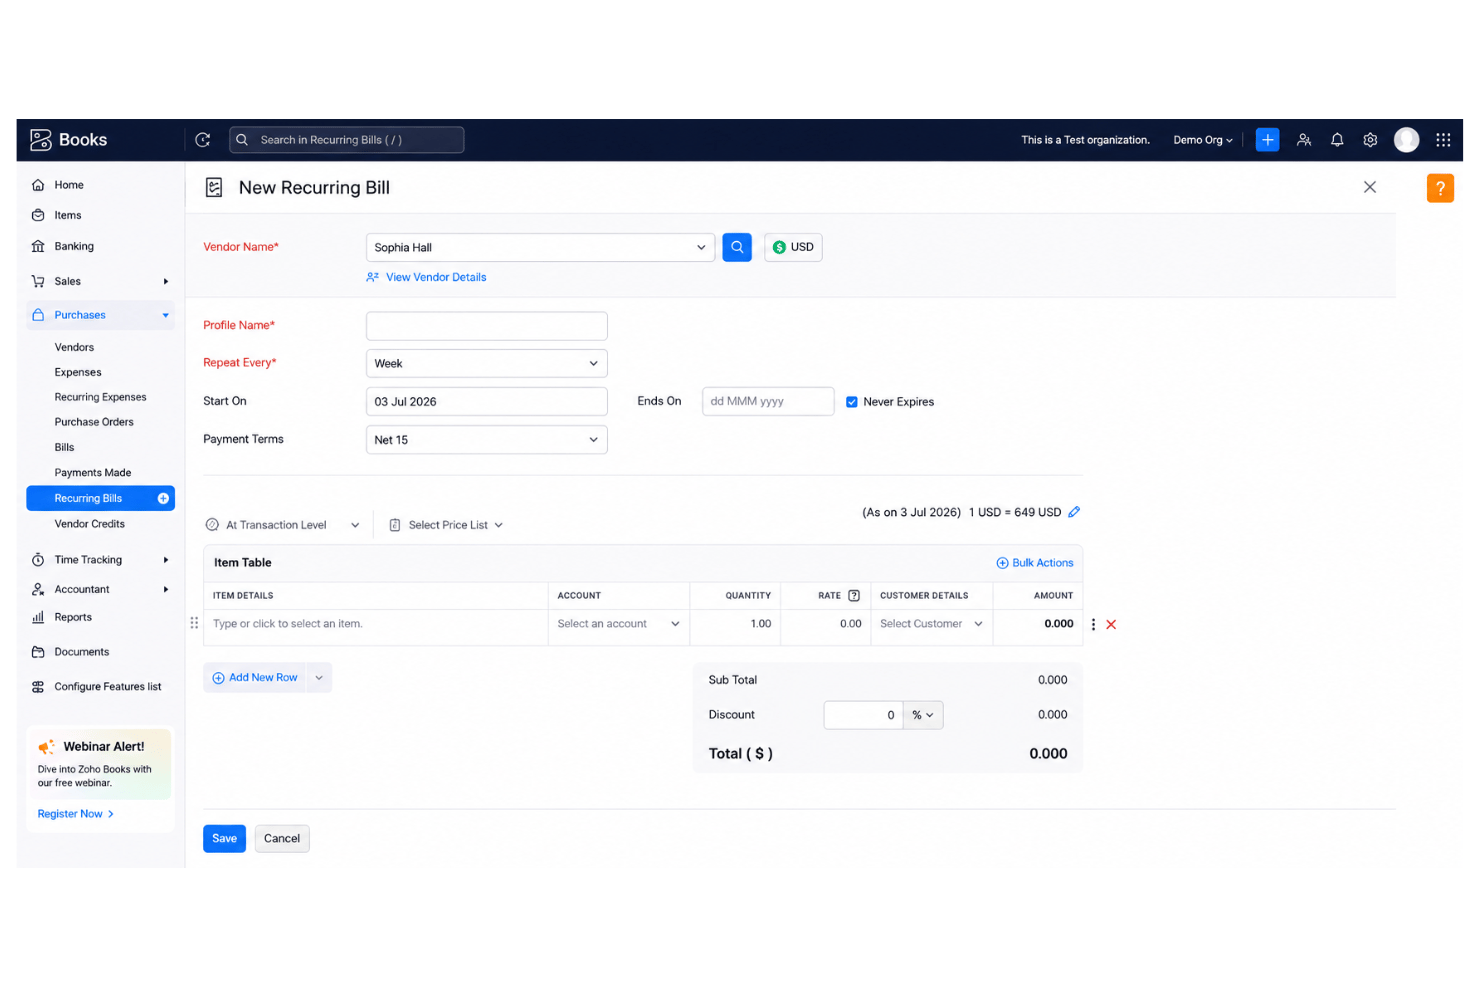Click the magnifier icon in the search bar
This screenshot has height=987, width=1480.
click(242, 140)
